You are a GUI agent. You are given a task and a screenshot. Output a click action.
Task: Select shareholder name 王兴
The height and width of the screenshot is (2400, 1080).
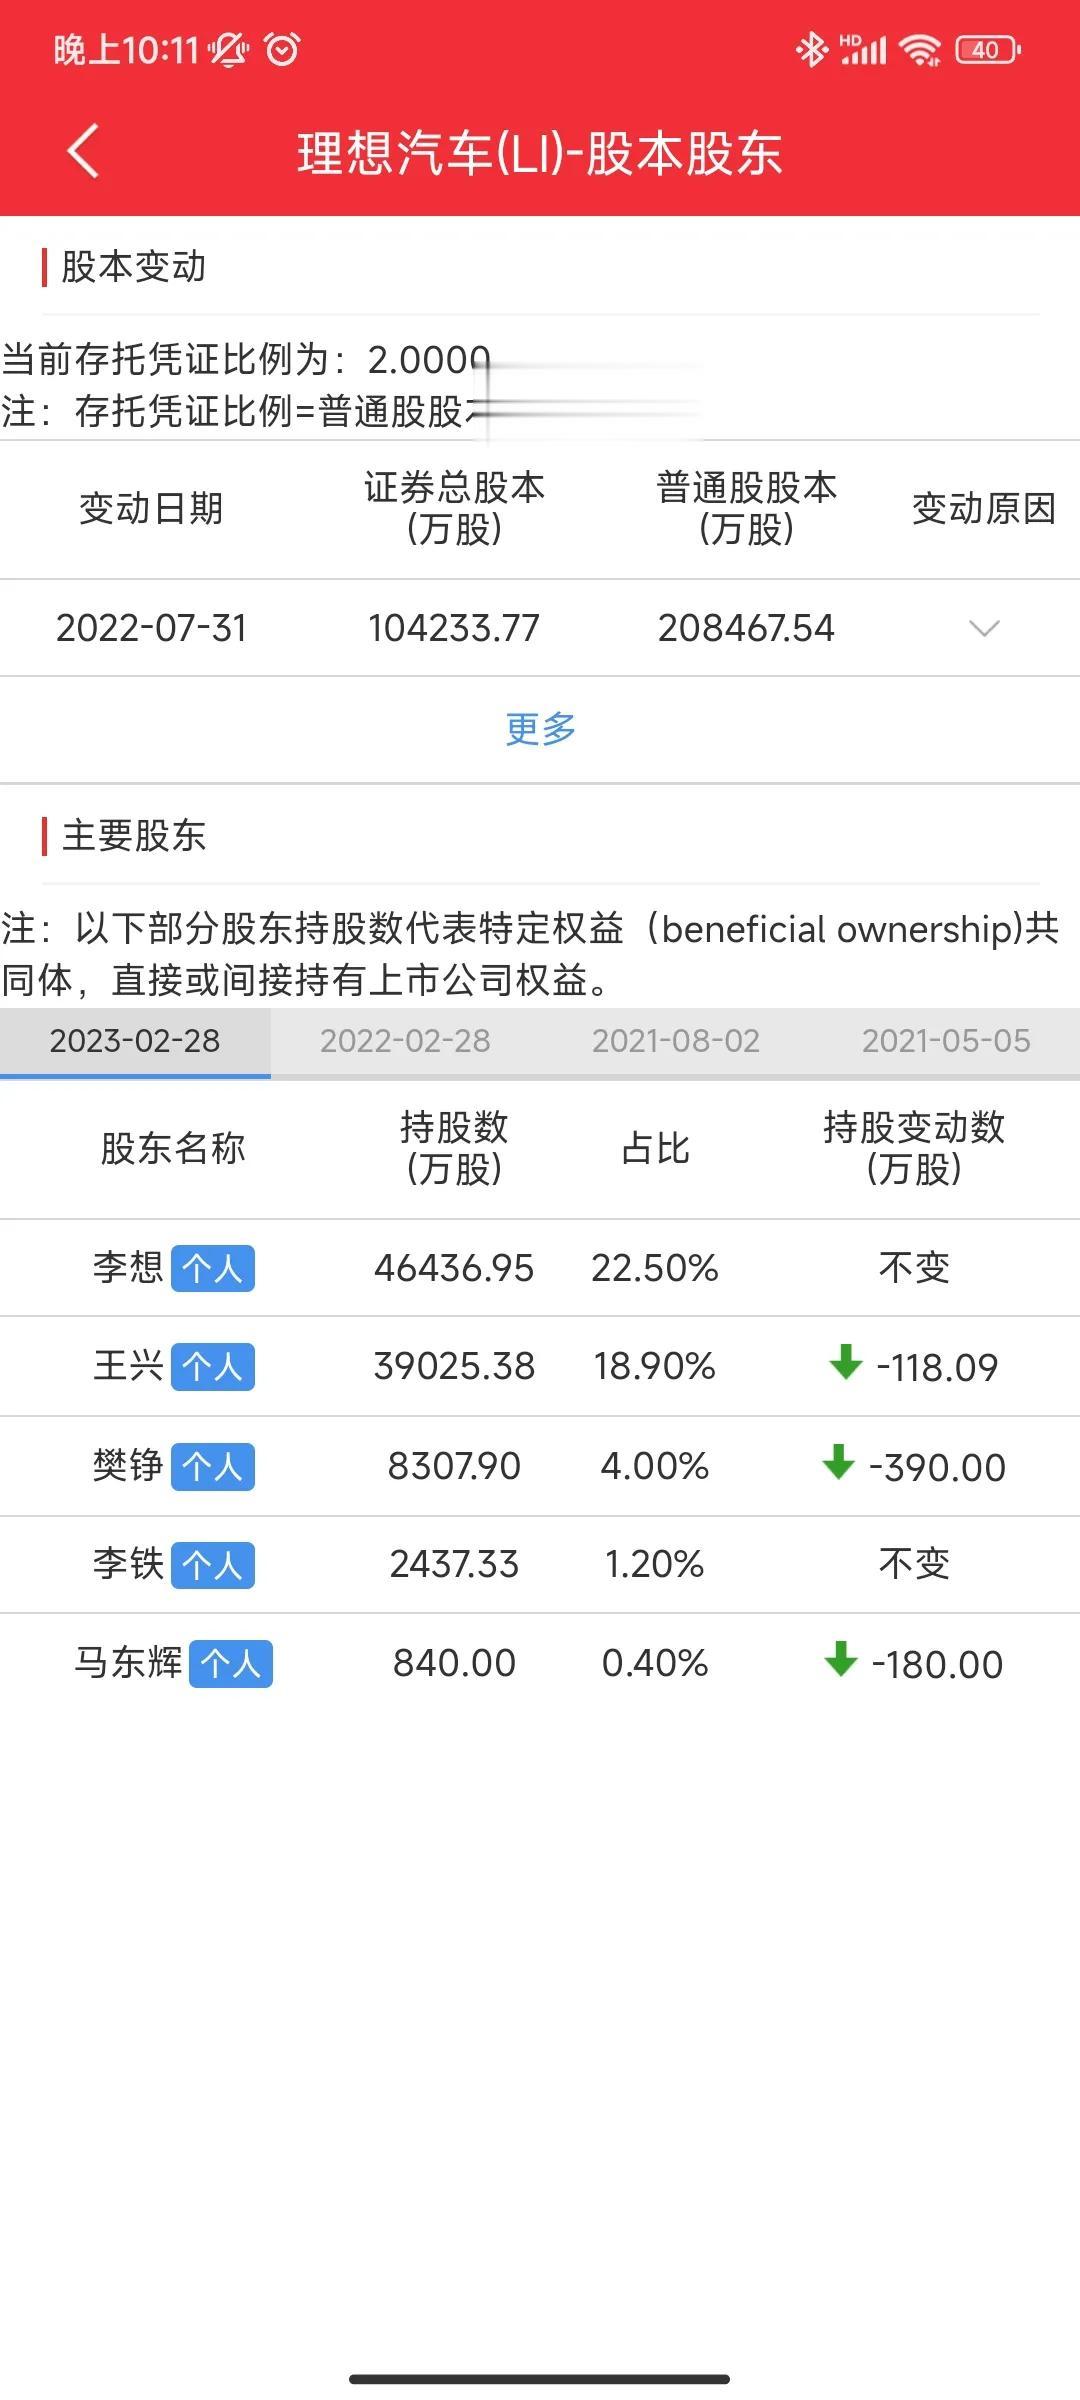point(128,1365)
